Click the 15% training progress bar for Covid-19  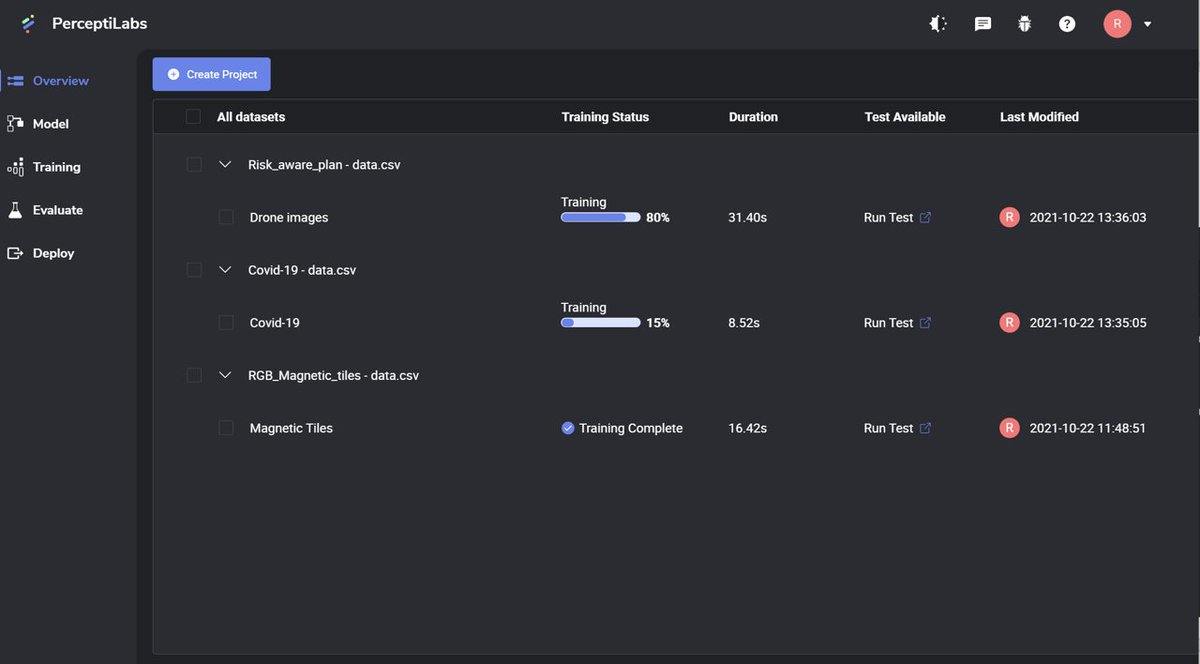tap(600, 320)
